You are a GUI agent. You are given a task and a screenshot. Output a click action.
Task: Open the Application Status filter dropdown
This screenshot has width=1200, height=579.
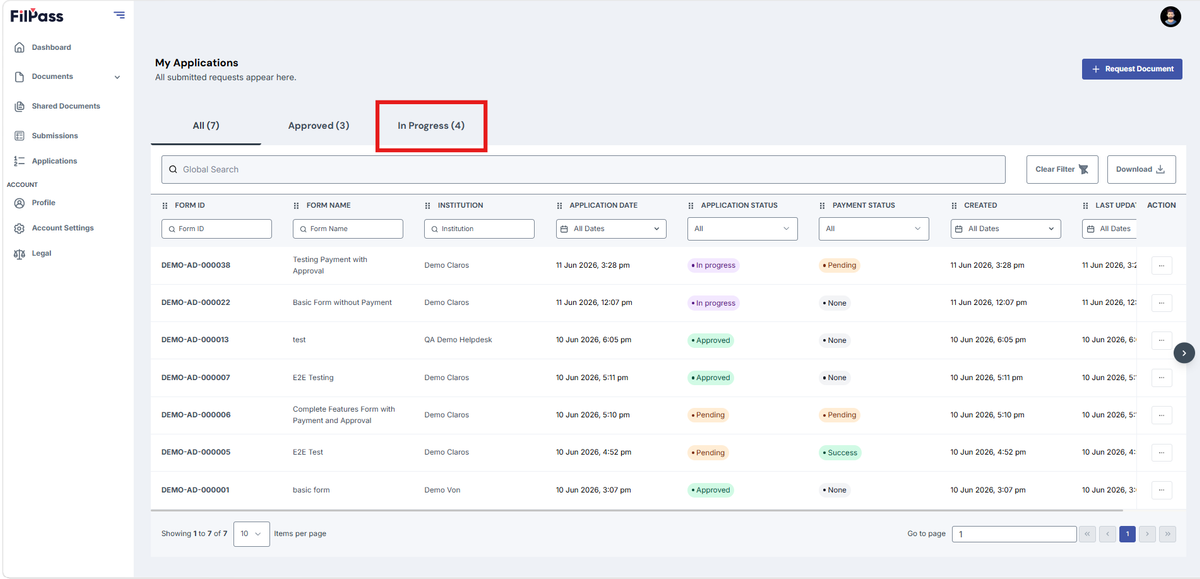[743, 229]
